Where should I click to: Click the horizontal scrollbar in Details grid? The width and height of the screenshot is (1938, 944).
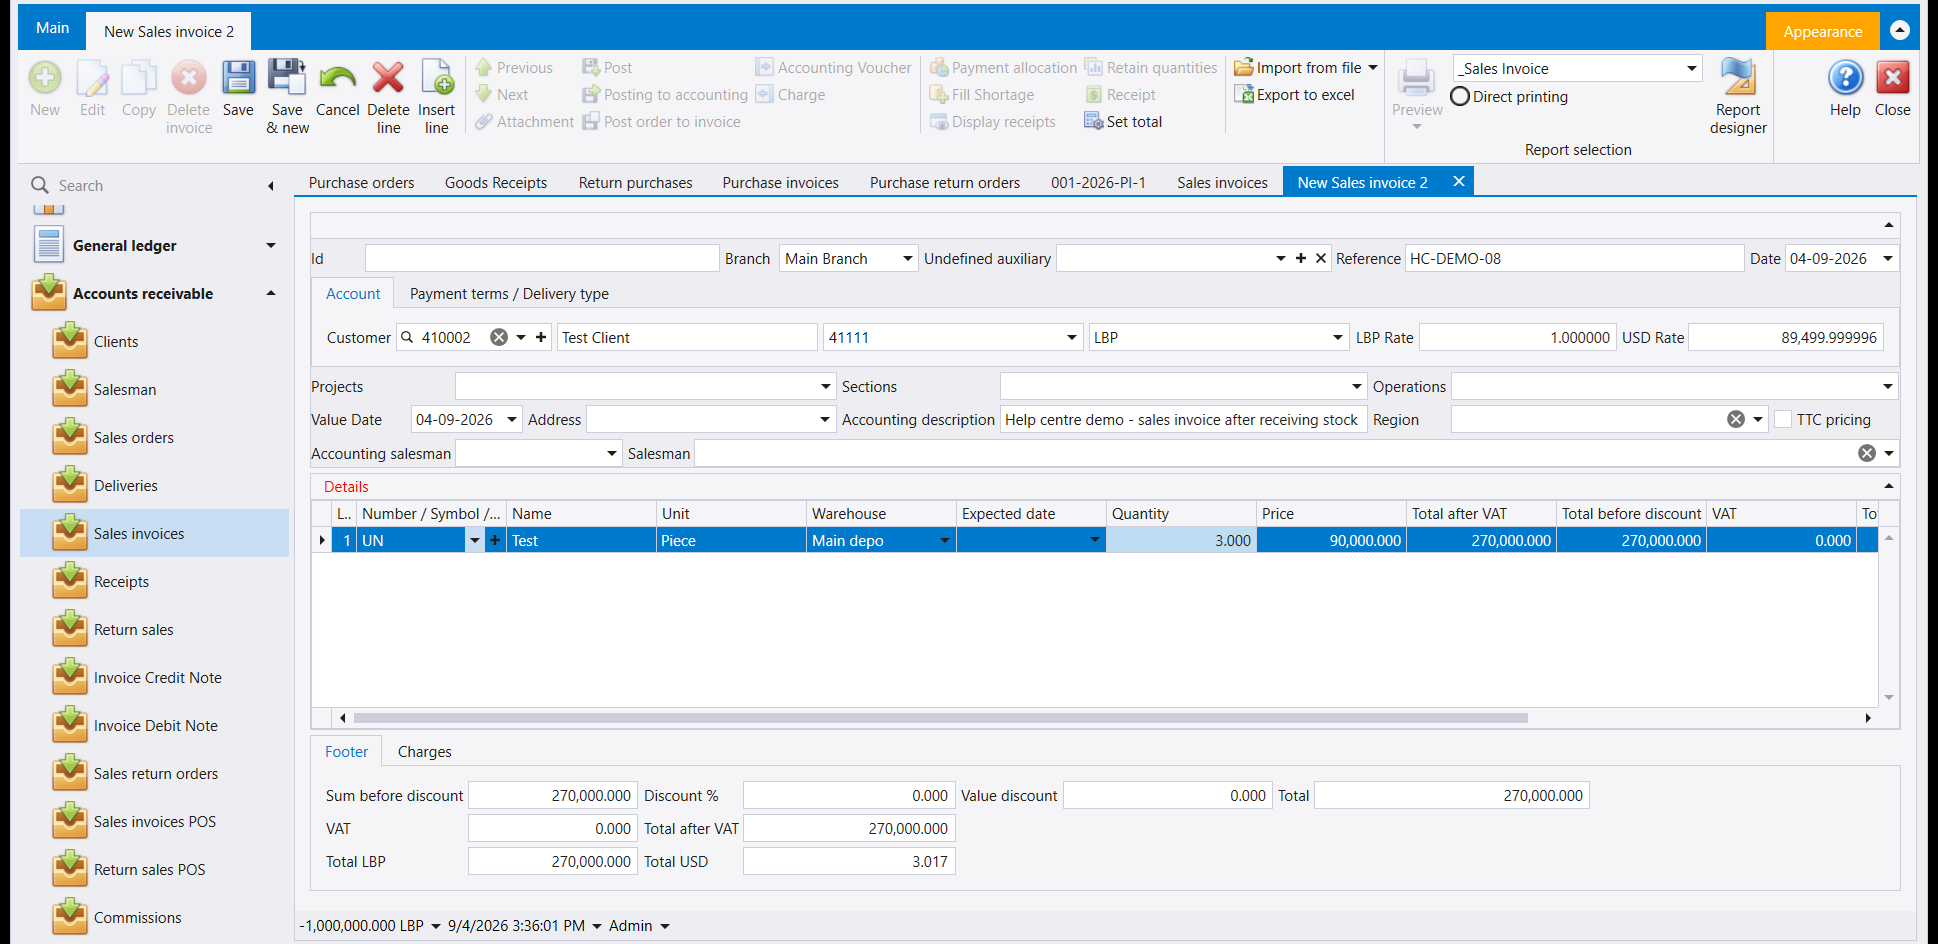(940, 718)
